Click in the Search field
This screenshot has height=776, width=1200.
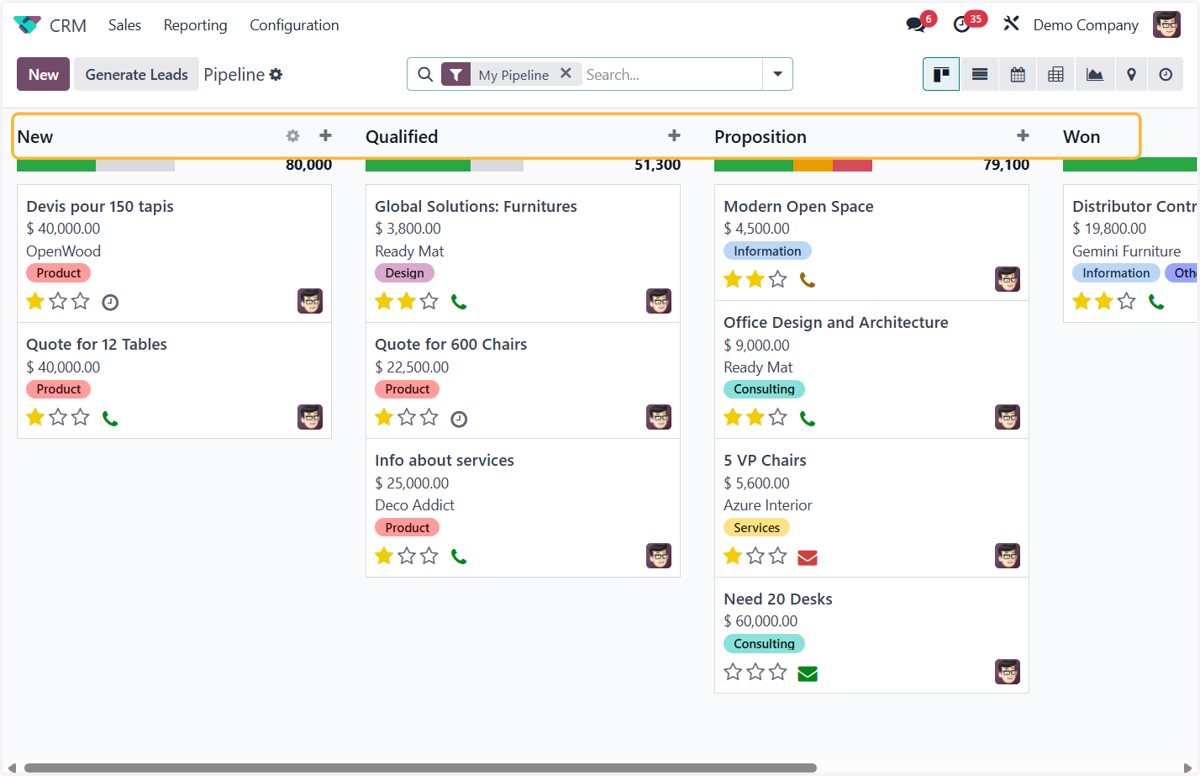point(671,74)
